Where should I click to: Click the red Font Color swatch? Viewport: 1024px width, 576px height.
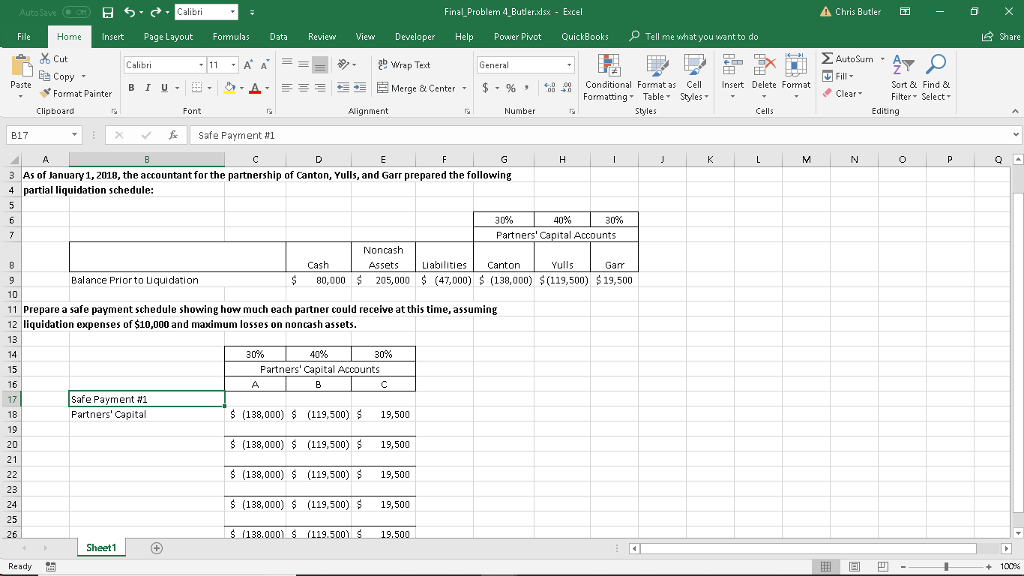[255, 88]
